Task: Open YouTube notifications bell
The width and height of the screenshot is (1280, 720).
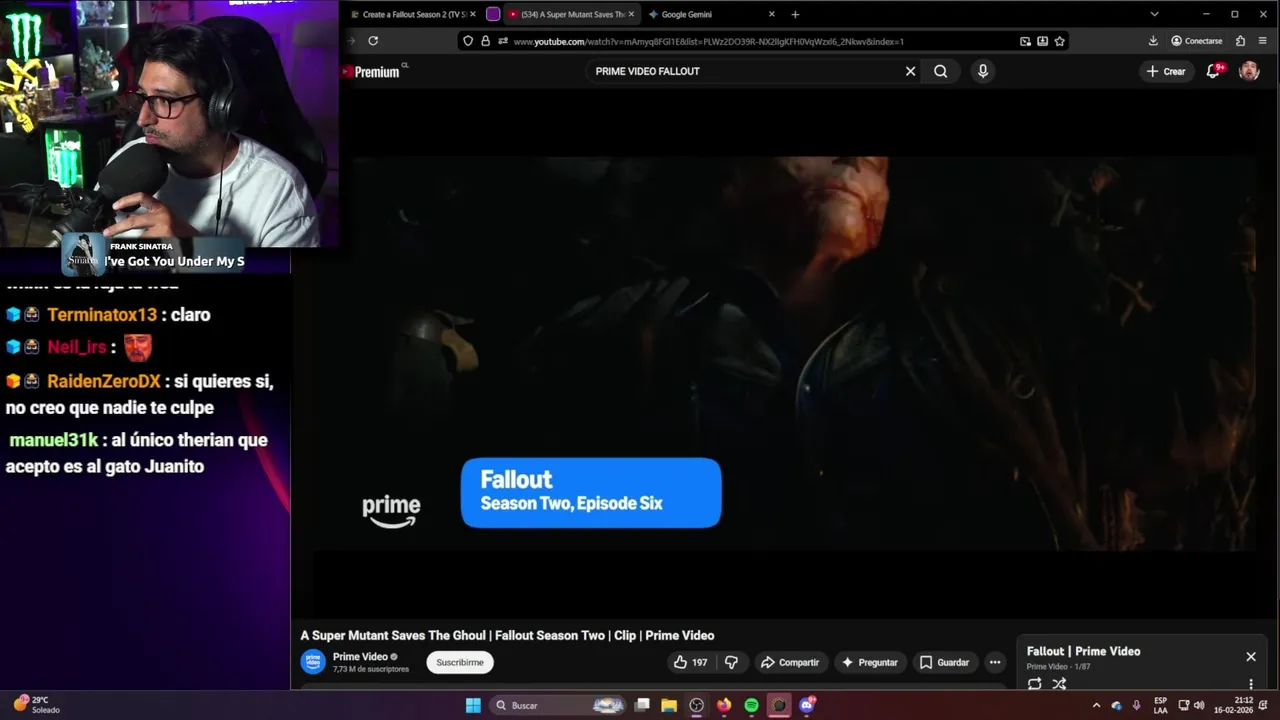Action: (1213, 71)
